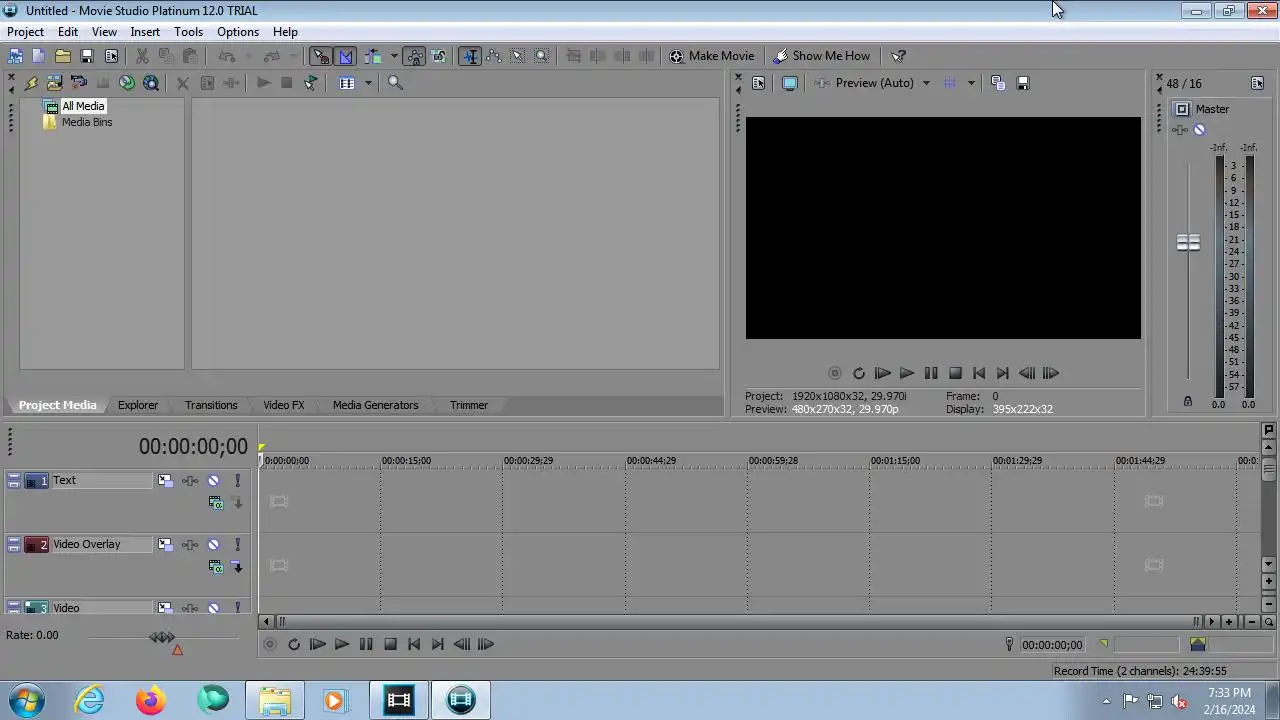Image resolution: width=1280 pixels, height=720 pixels.
Task: Click the timeline cursor position field
Action: coord(1052,646)
